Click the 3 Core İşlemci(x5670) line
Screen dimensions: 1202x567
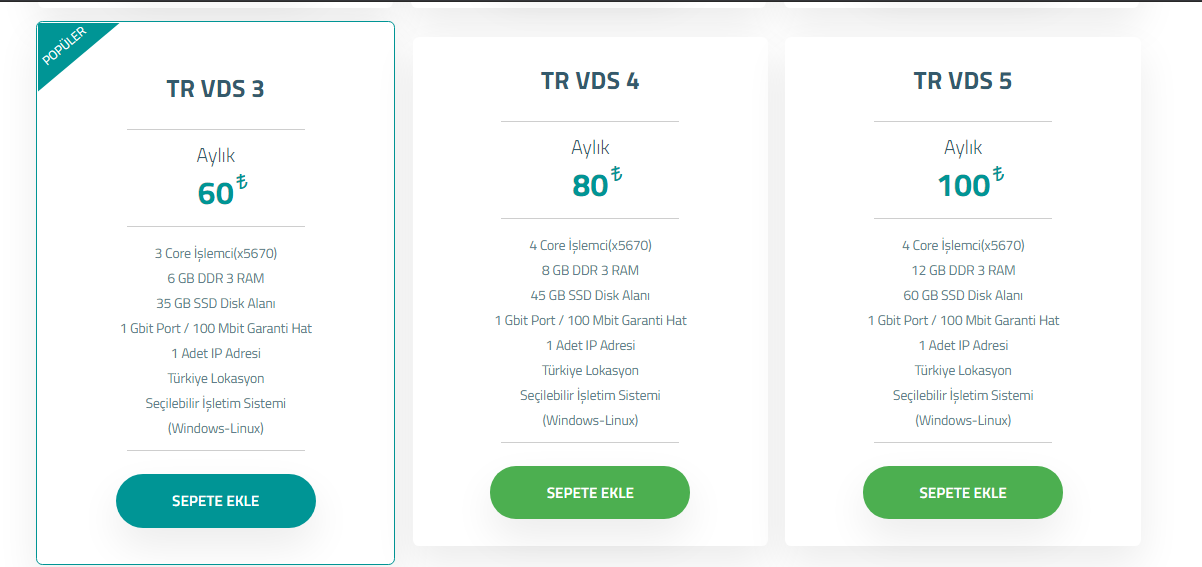pos(215,253)
